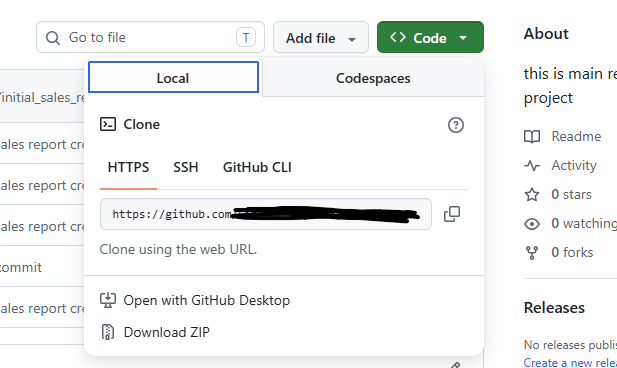Viewport: 617px width, 368px height.
Task: Open the clone help question mark icon
Action: 456,125
